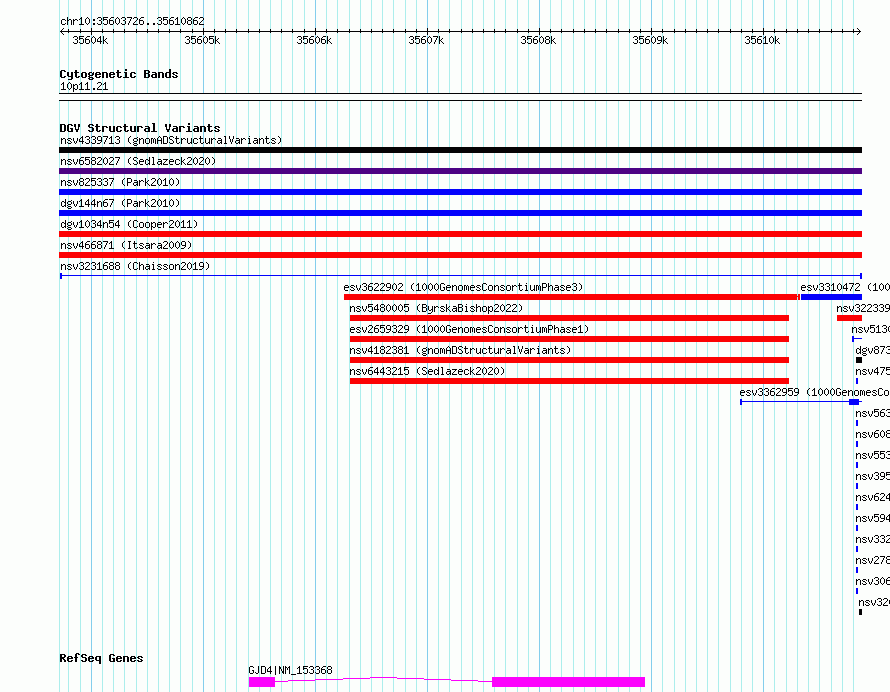Click the nsv6582027 (Sedlazeck2020) label

point(138,161)
